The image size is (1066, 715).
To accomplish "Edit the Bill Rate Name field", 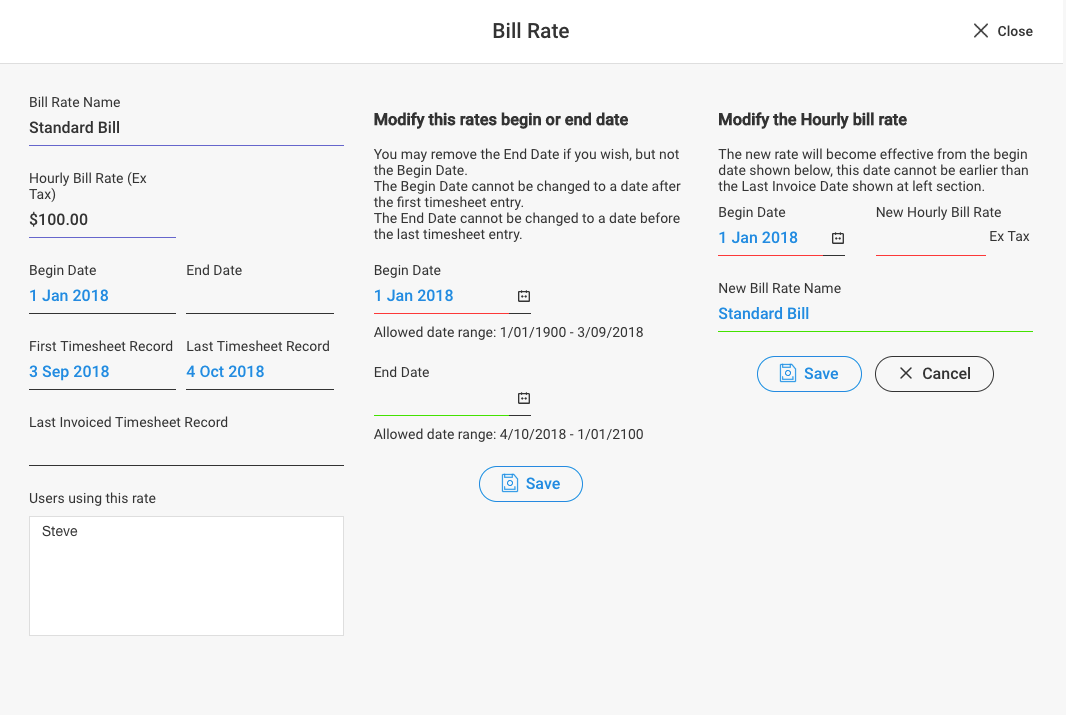I will [x=186, y=128].
